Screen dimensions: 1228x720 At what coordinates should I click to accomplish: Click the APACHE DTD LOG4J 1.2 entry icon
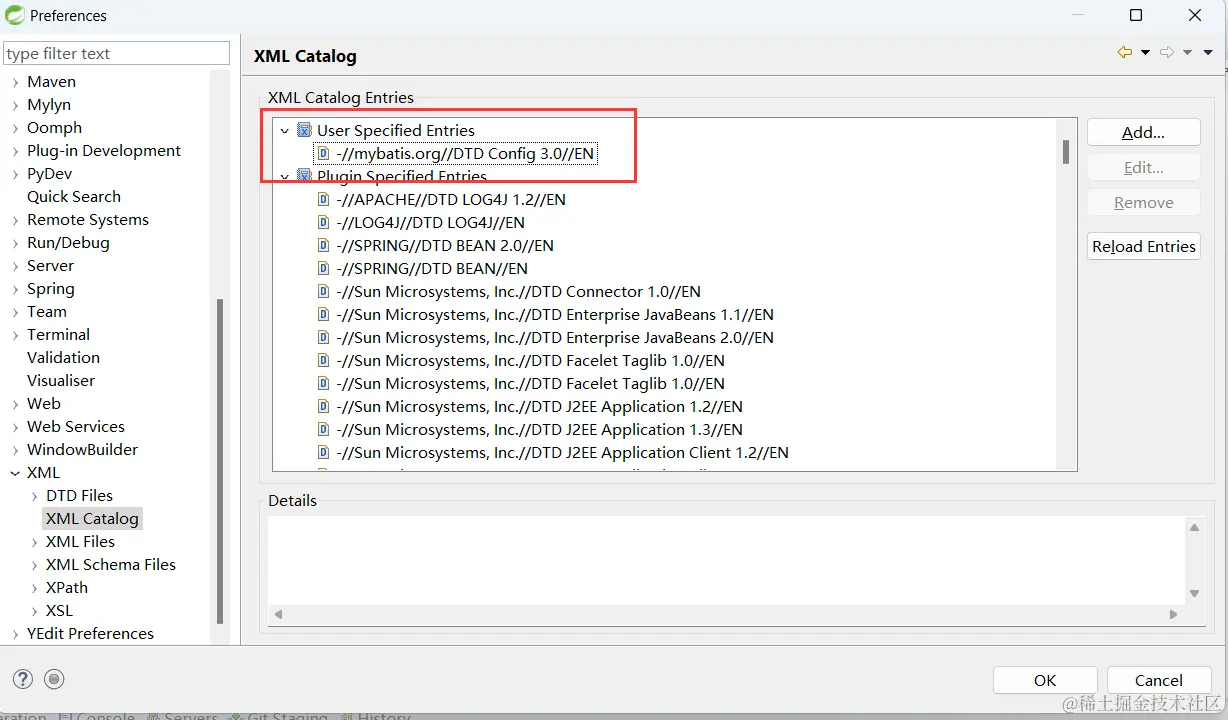pos(323,199)
